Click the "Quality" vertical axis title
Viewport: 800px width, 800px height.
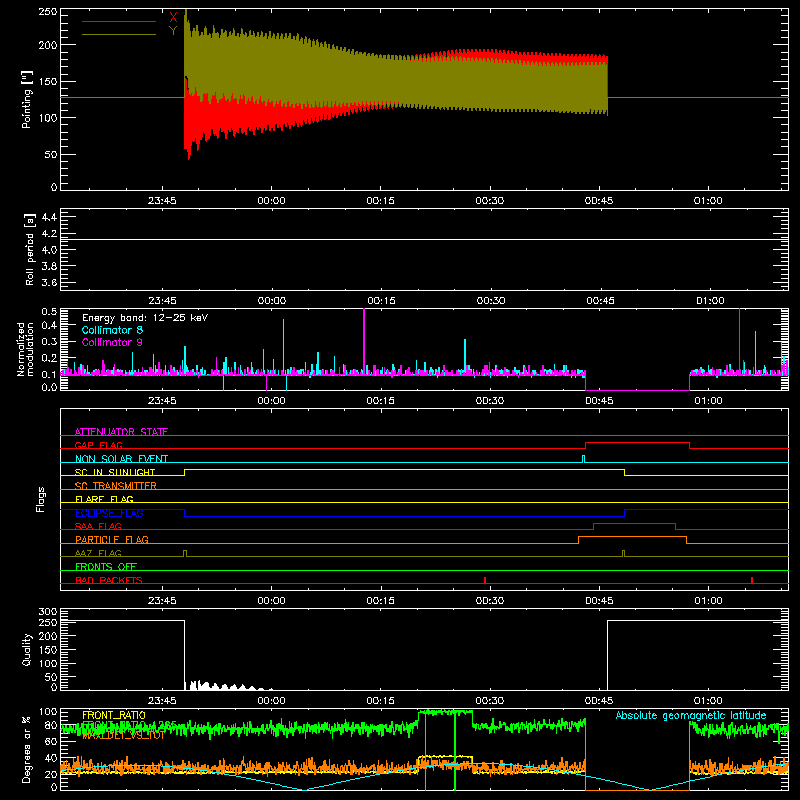pyautogui.click(x=27, y=649)
